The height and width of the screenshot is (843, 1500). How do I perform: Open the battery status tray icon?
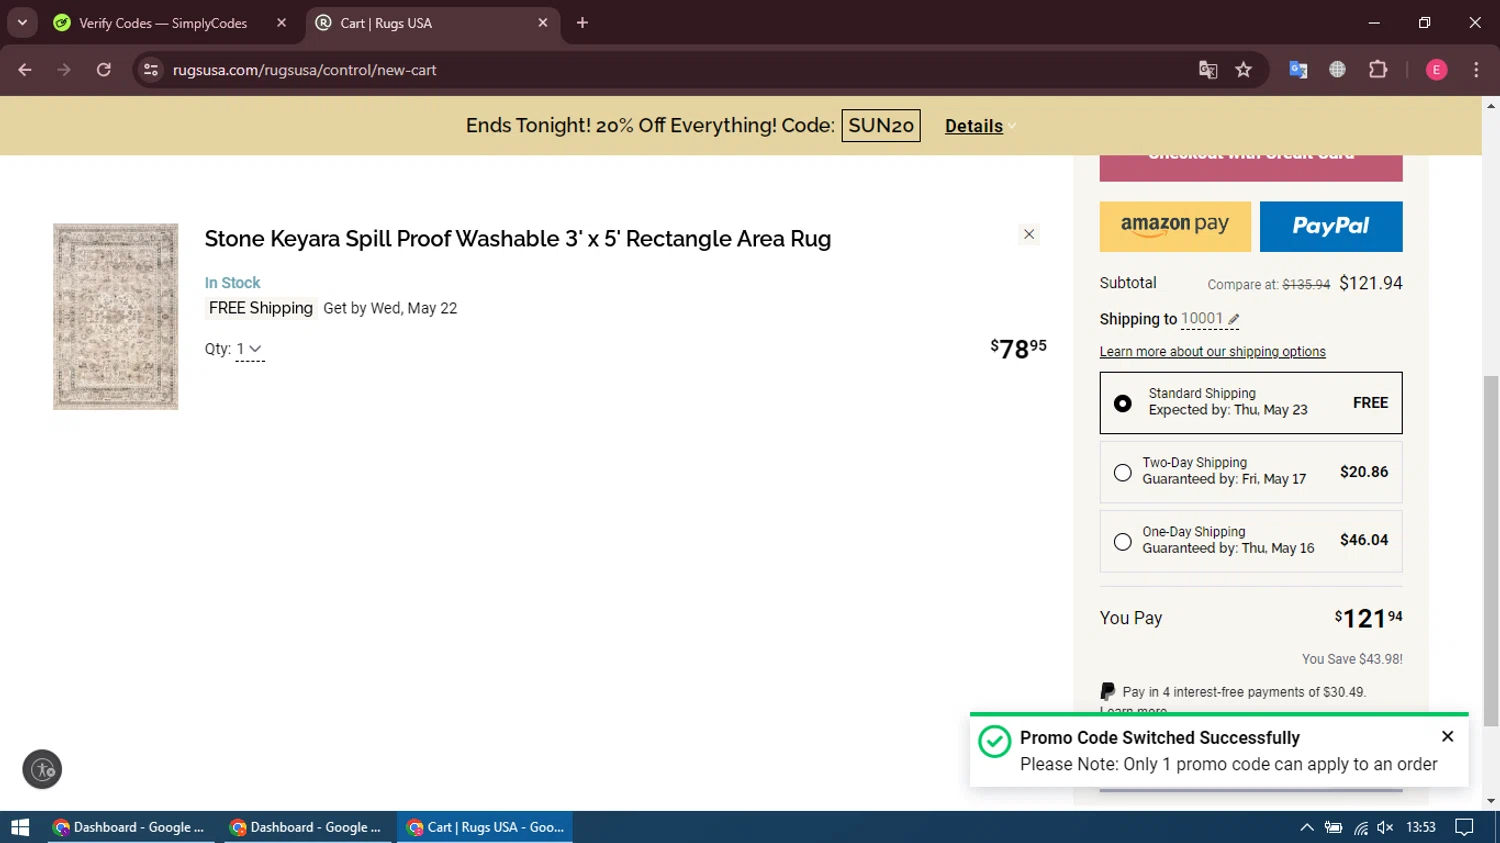[x=1333, y=827]
